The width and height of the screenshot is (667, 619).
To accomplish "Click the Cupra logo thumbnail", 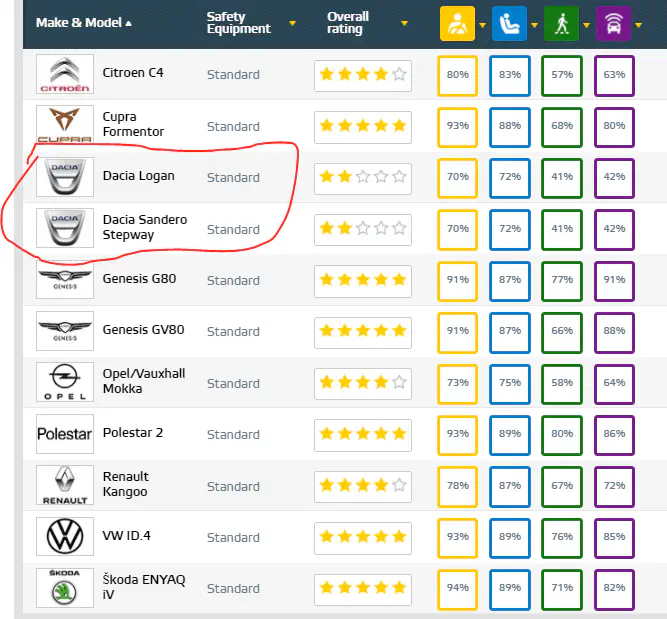I will click(x=65, y=125).
